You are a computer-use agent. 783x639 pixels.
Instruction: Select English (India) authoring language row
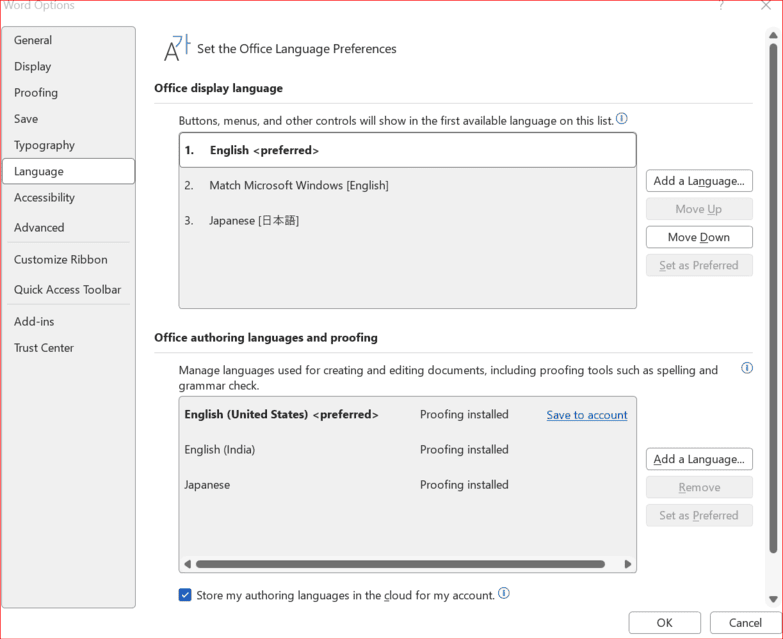click(407, 449)
